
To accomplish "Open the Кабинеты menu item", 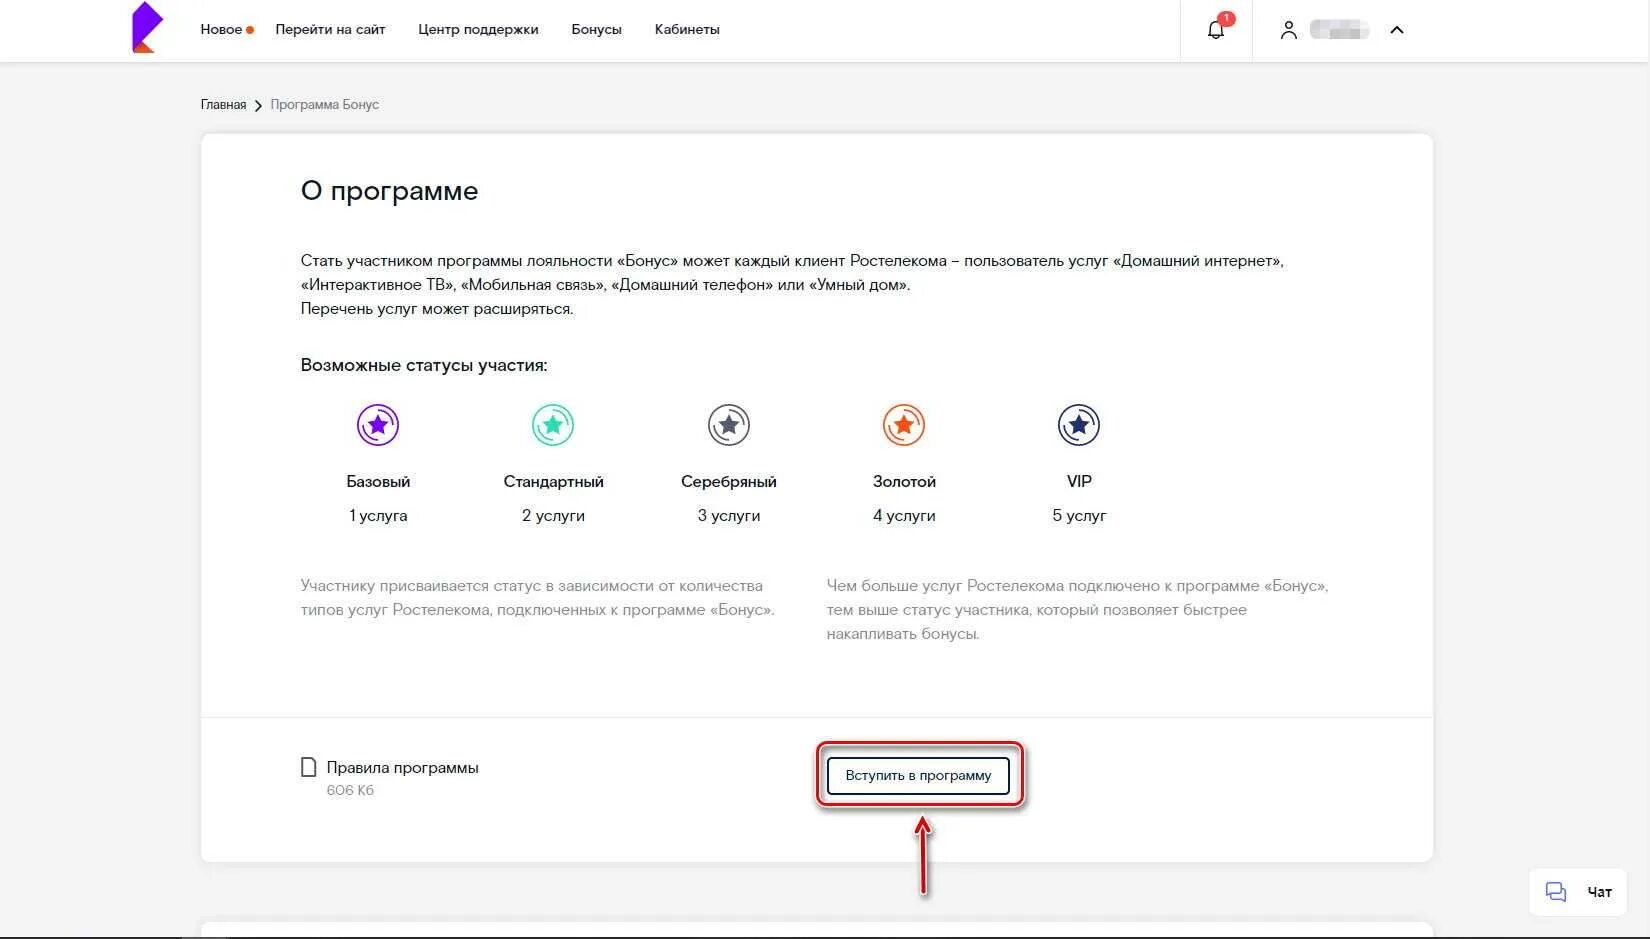I will coord(687,29).
